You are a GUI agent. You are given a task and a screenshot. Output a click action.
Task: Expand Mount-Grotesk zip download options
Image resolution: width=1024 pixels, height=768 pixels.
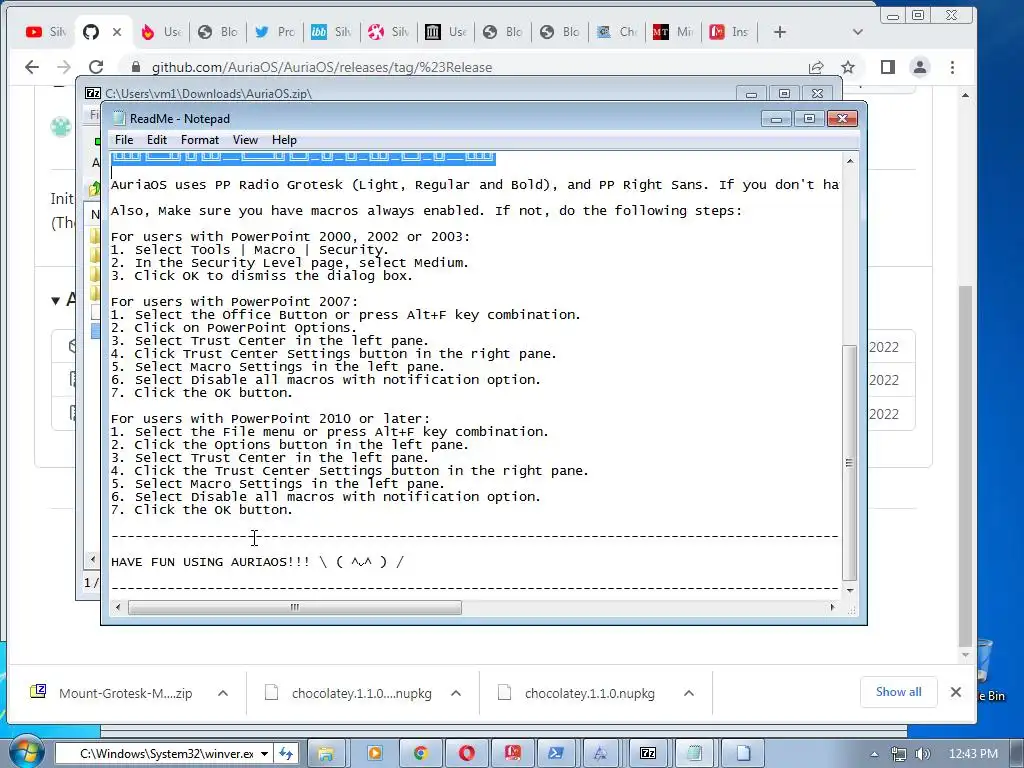pyautogui.click(x=223, y=693)
